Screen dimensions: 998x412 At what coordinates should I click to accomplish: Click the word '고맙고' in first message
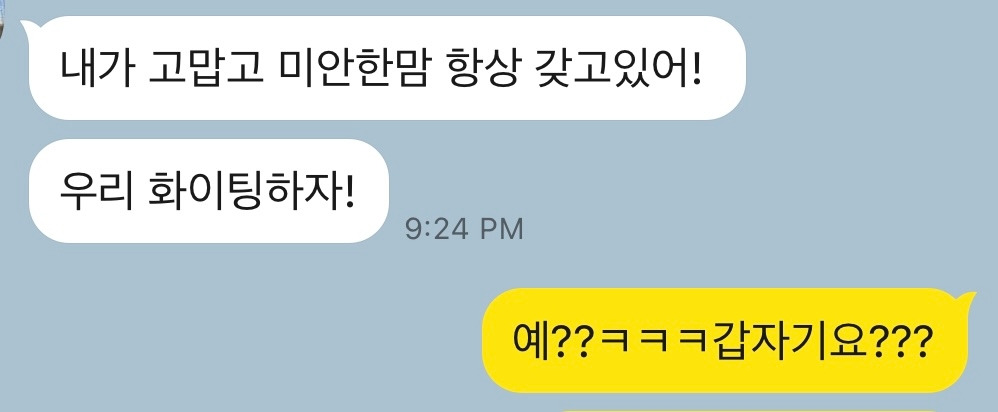coord(205,68)
